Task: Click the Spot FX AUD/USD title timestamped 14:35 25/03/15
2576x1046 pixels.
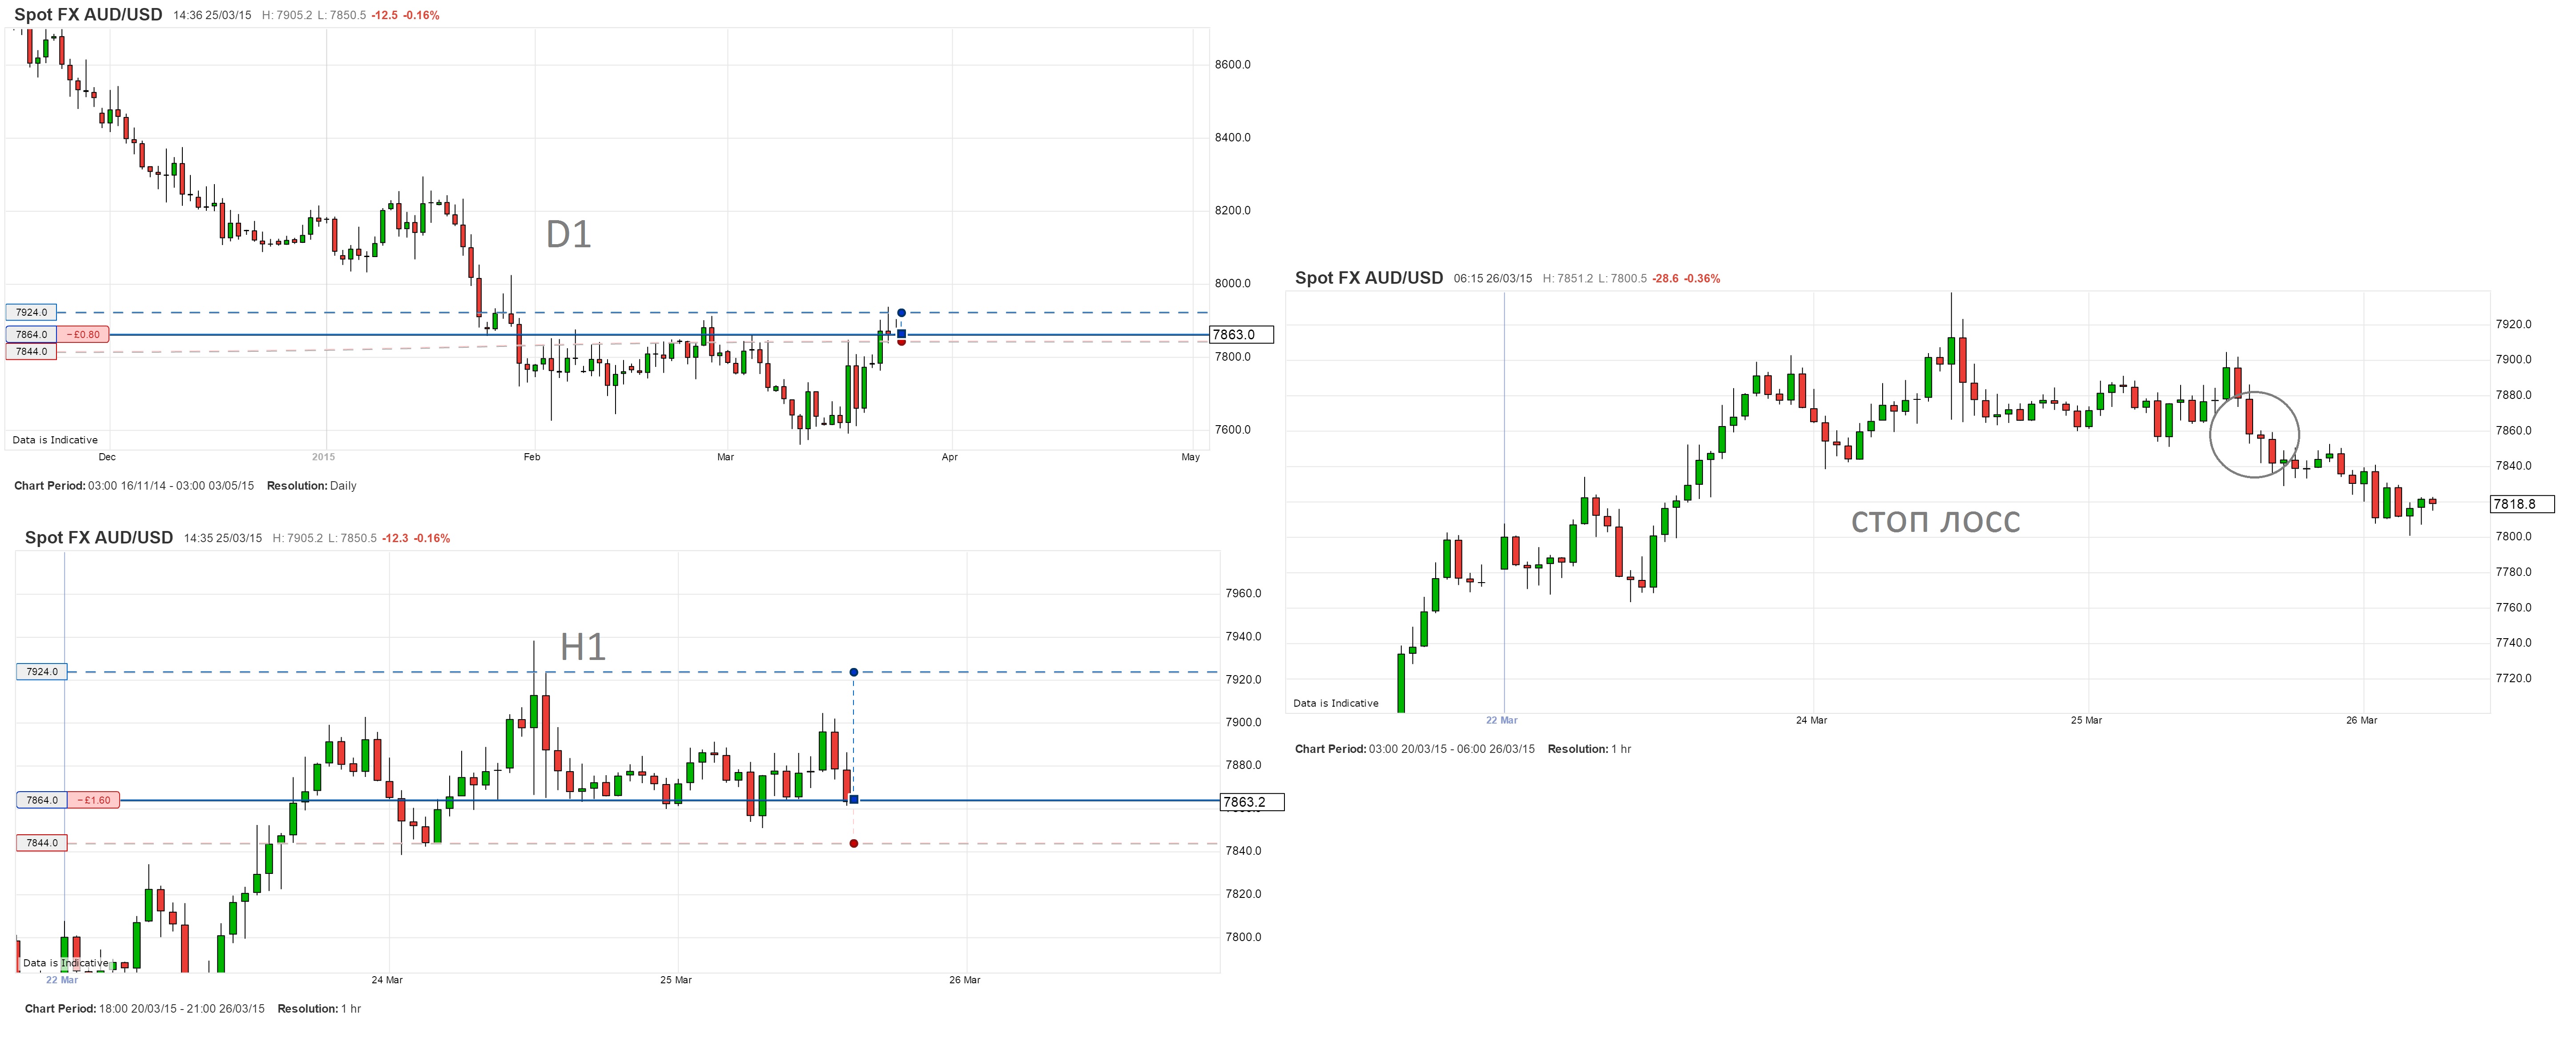Action: (99, 538)
